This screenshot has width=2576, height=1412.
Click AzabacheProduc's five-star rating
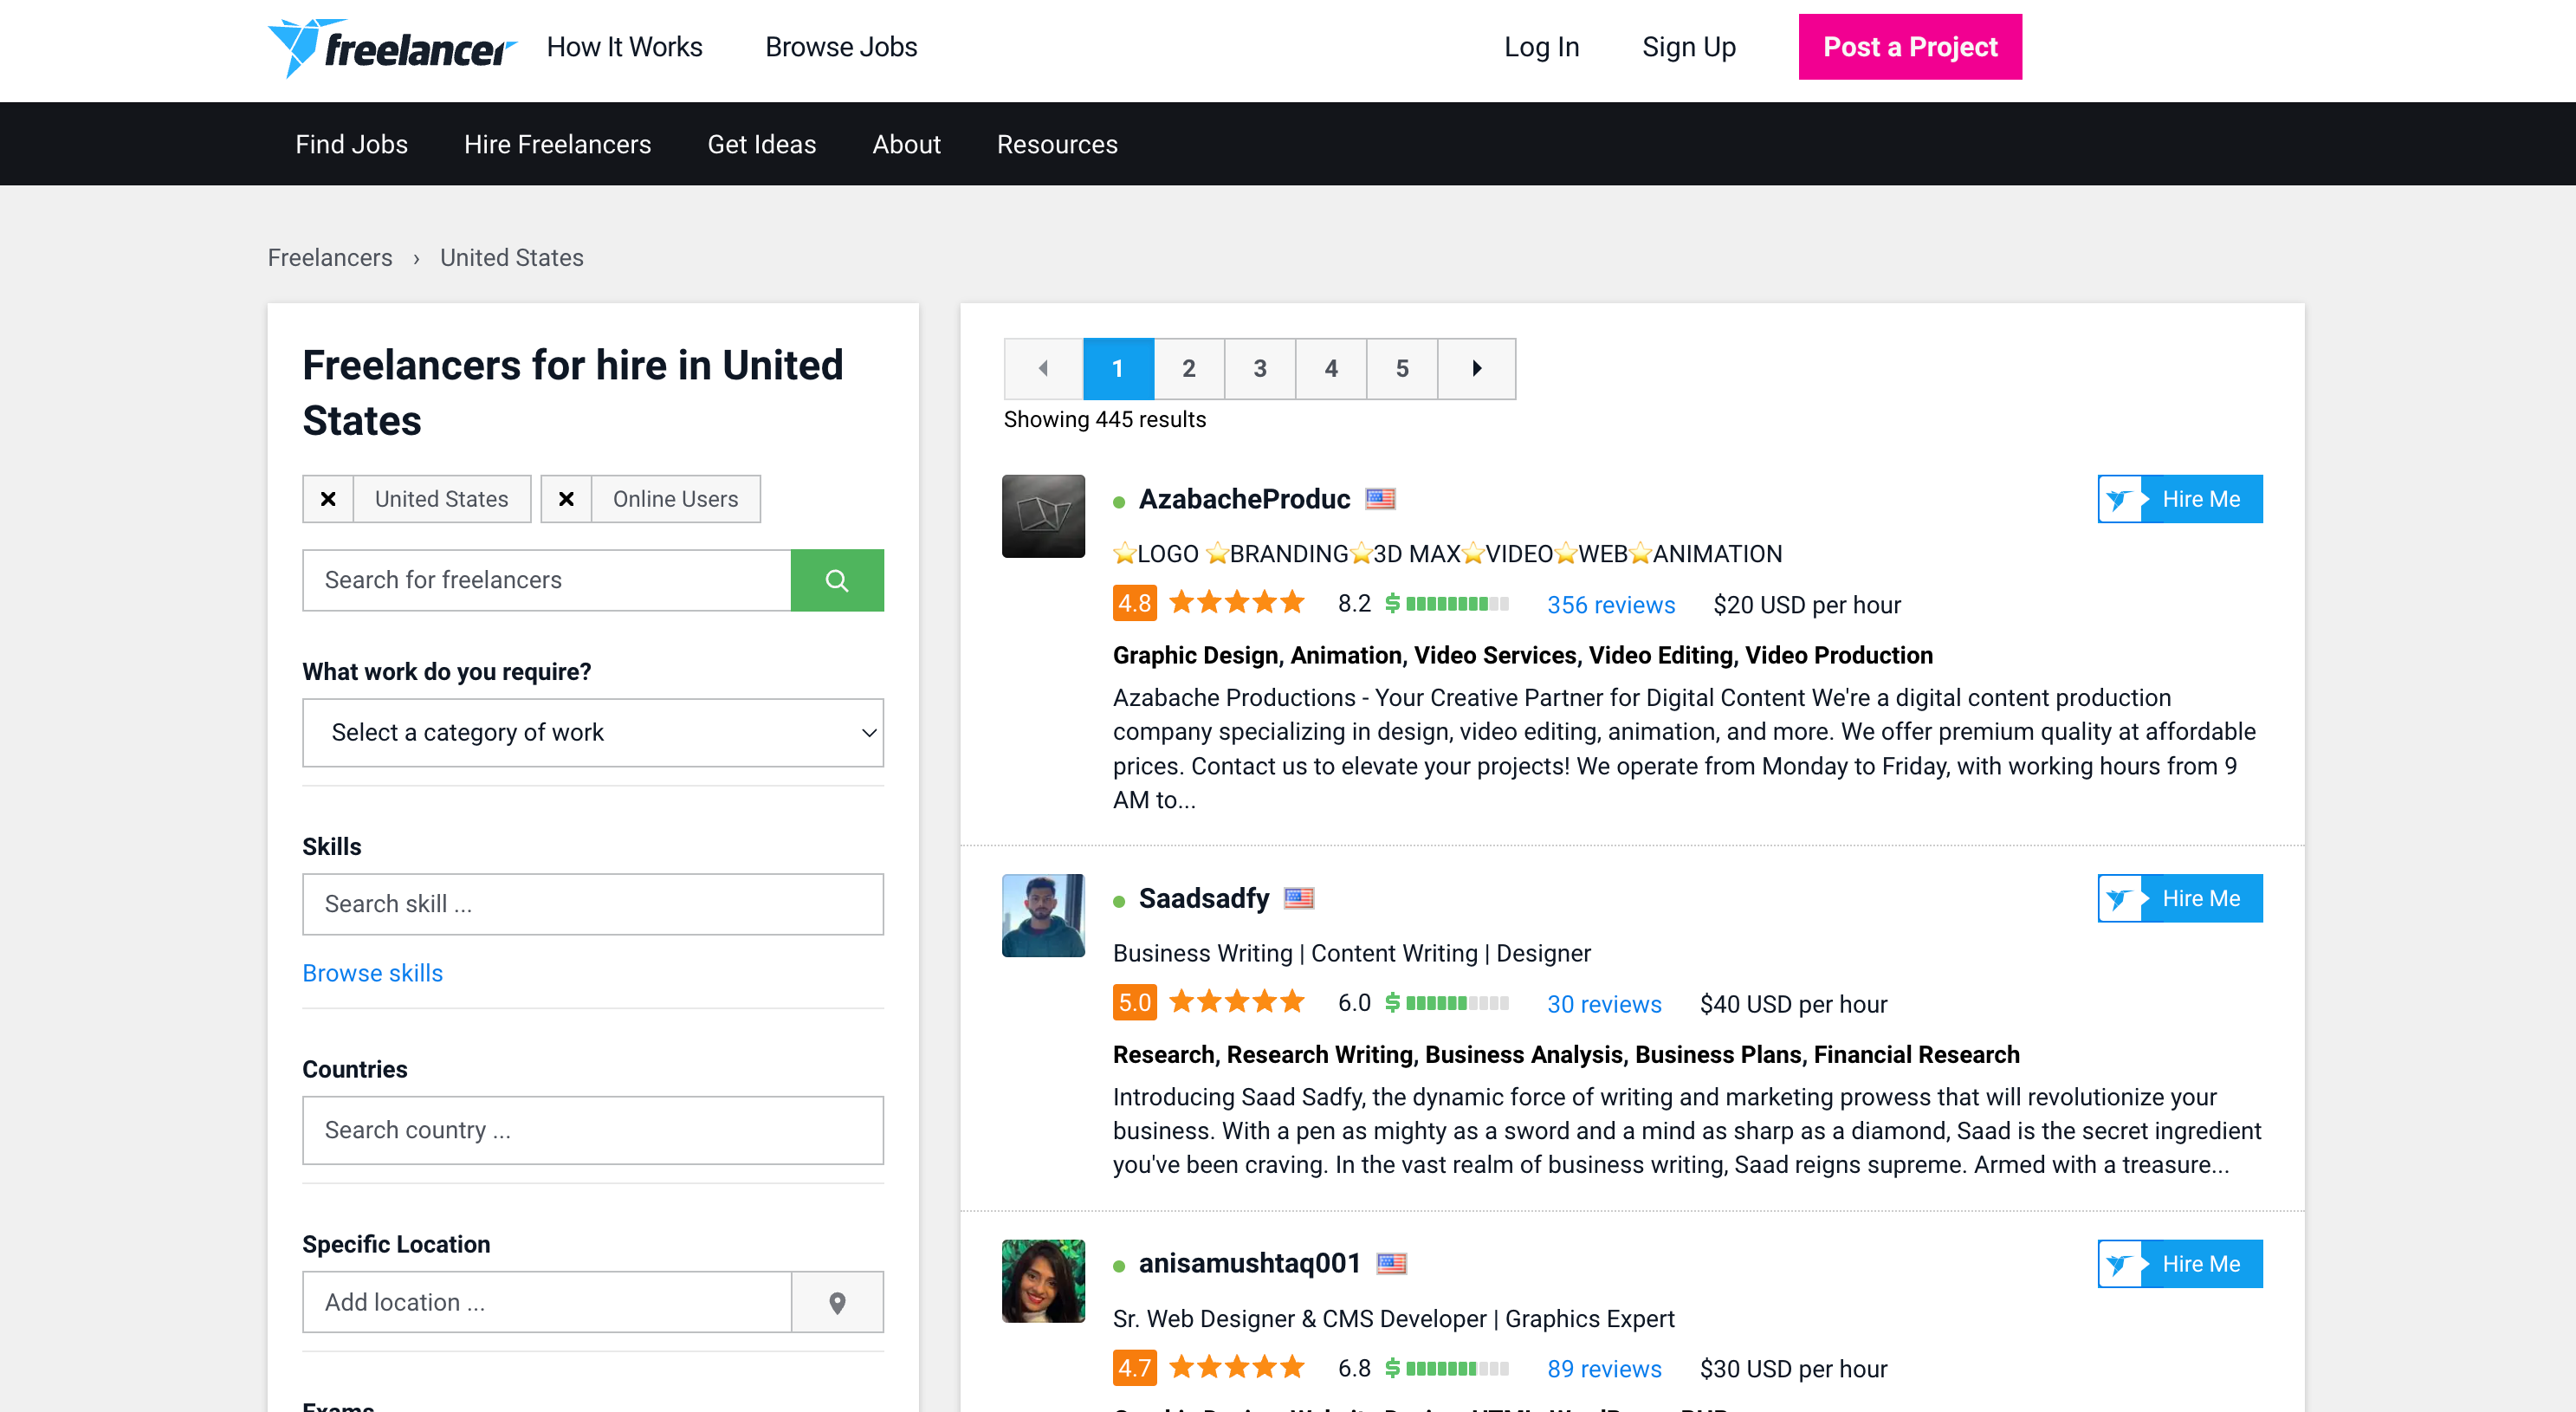point(1237,603)
